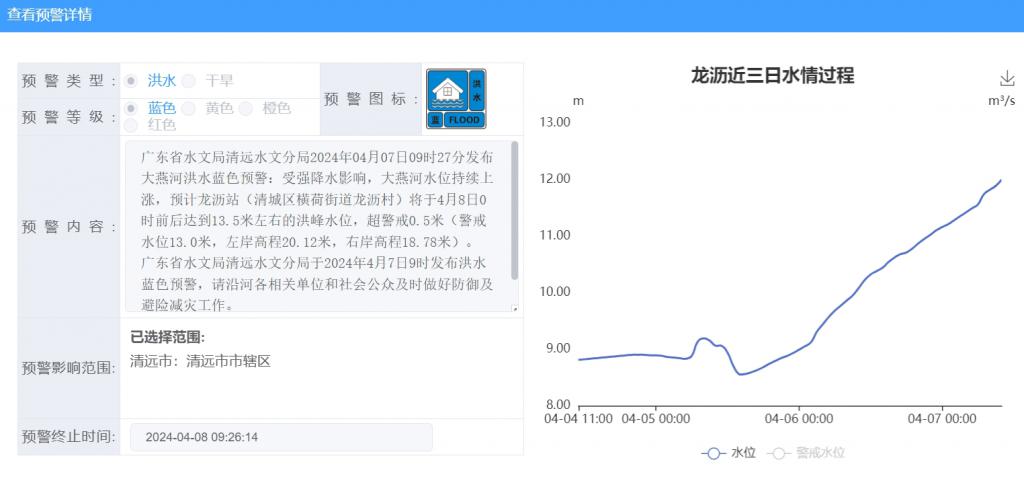Click the 11.00 y-axis label
Viewport: 1024px width, 485px height.
point(554,235)
